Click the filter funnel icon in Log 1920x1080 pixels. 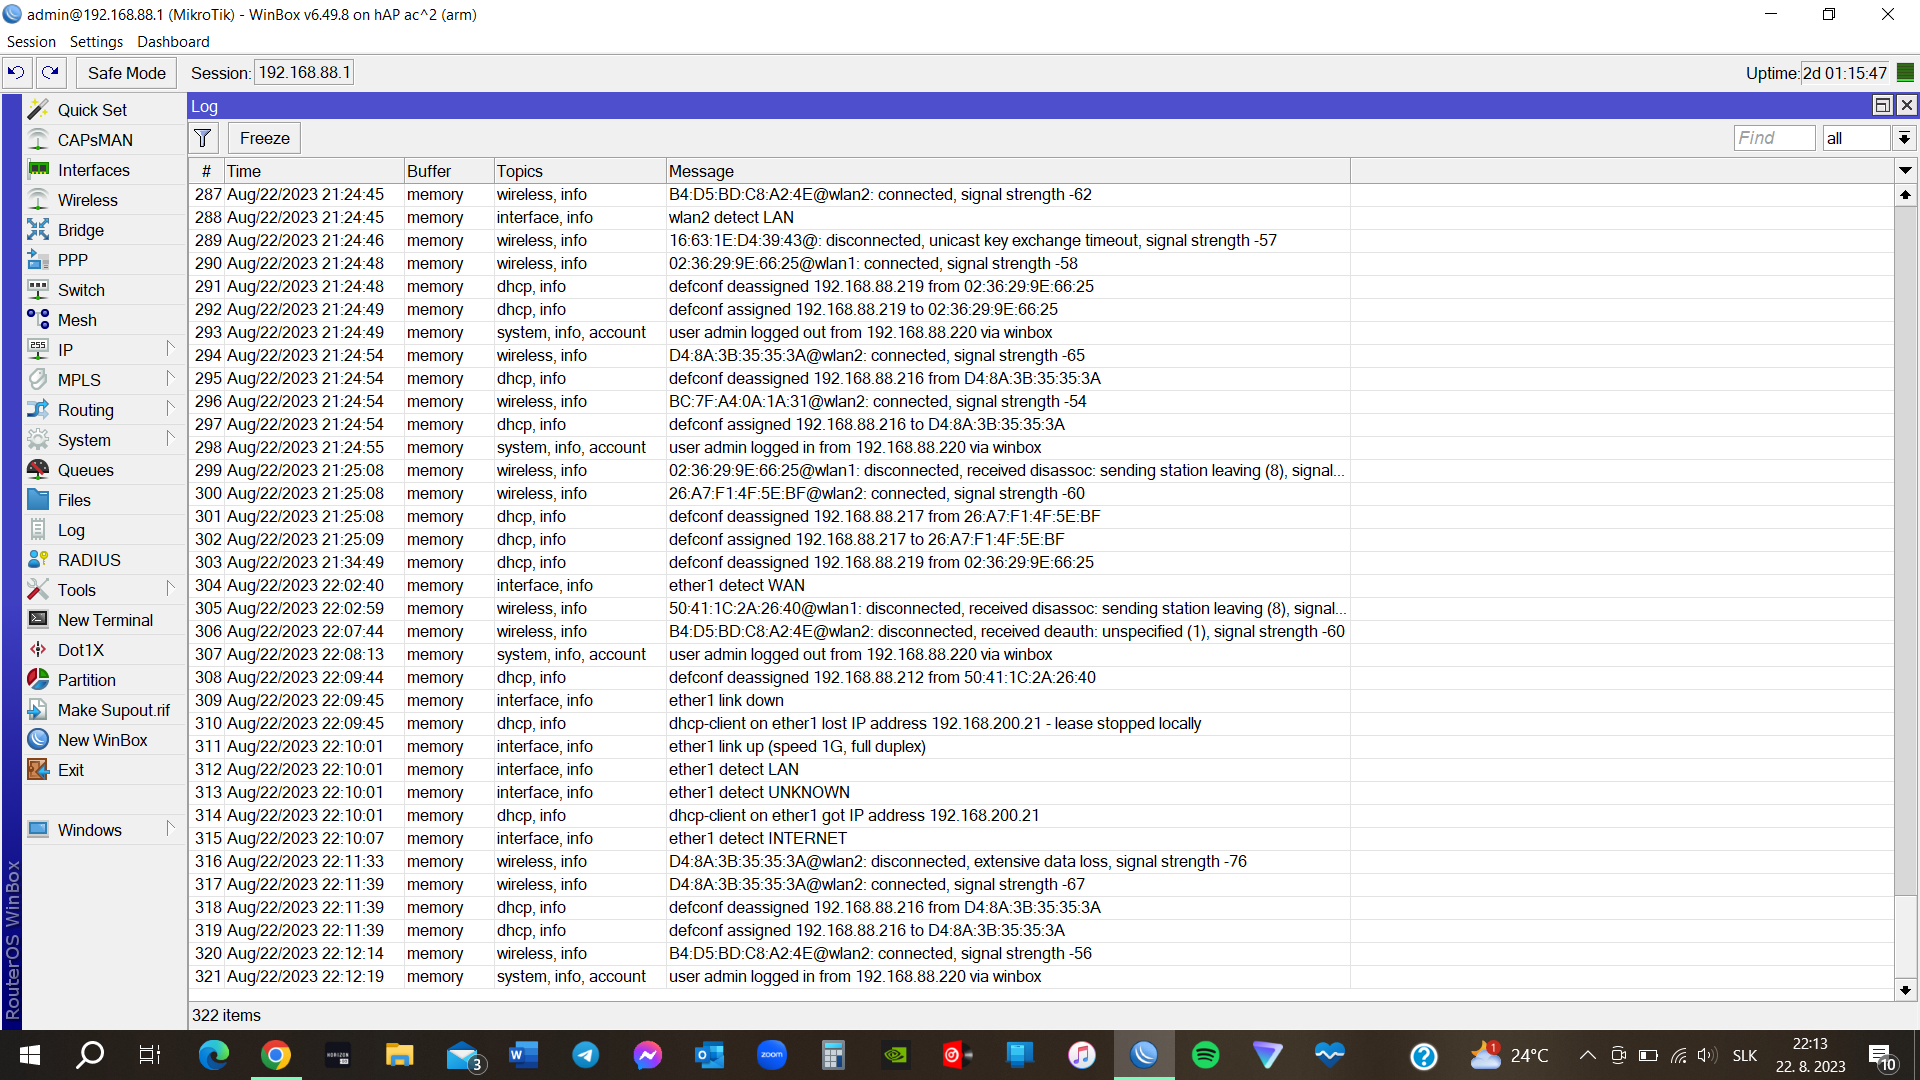coord(203,138)
